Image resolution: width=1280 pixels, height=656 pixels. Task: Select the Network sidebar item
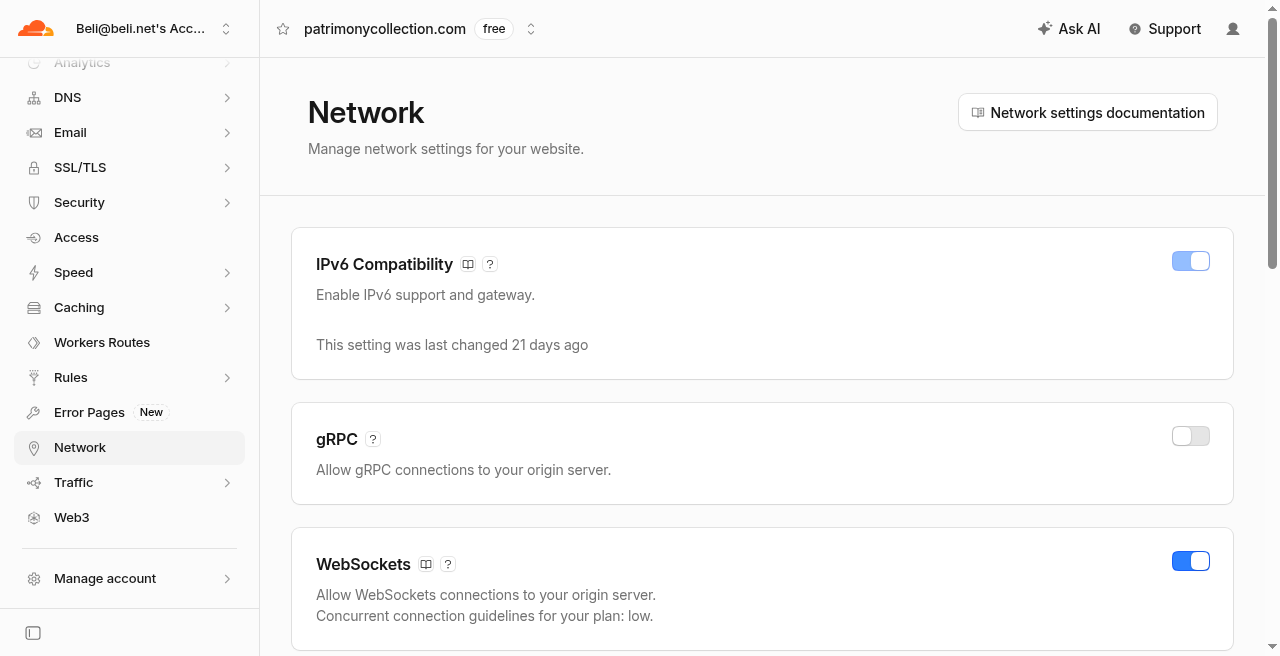[x=129, y=448]
